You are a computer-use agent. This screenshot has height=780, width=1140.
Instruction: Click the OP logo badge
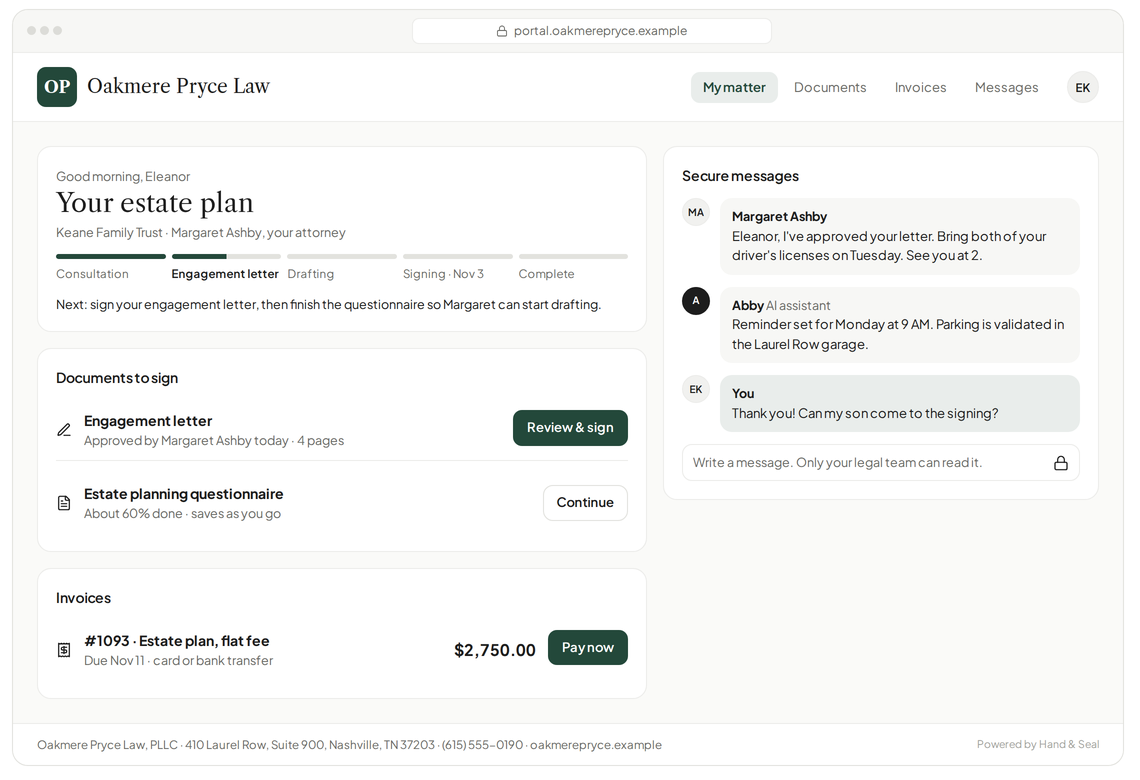click(57, 87)
